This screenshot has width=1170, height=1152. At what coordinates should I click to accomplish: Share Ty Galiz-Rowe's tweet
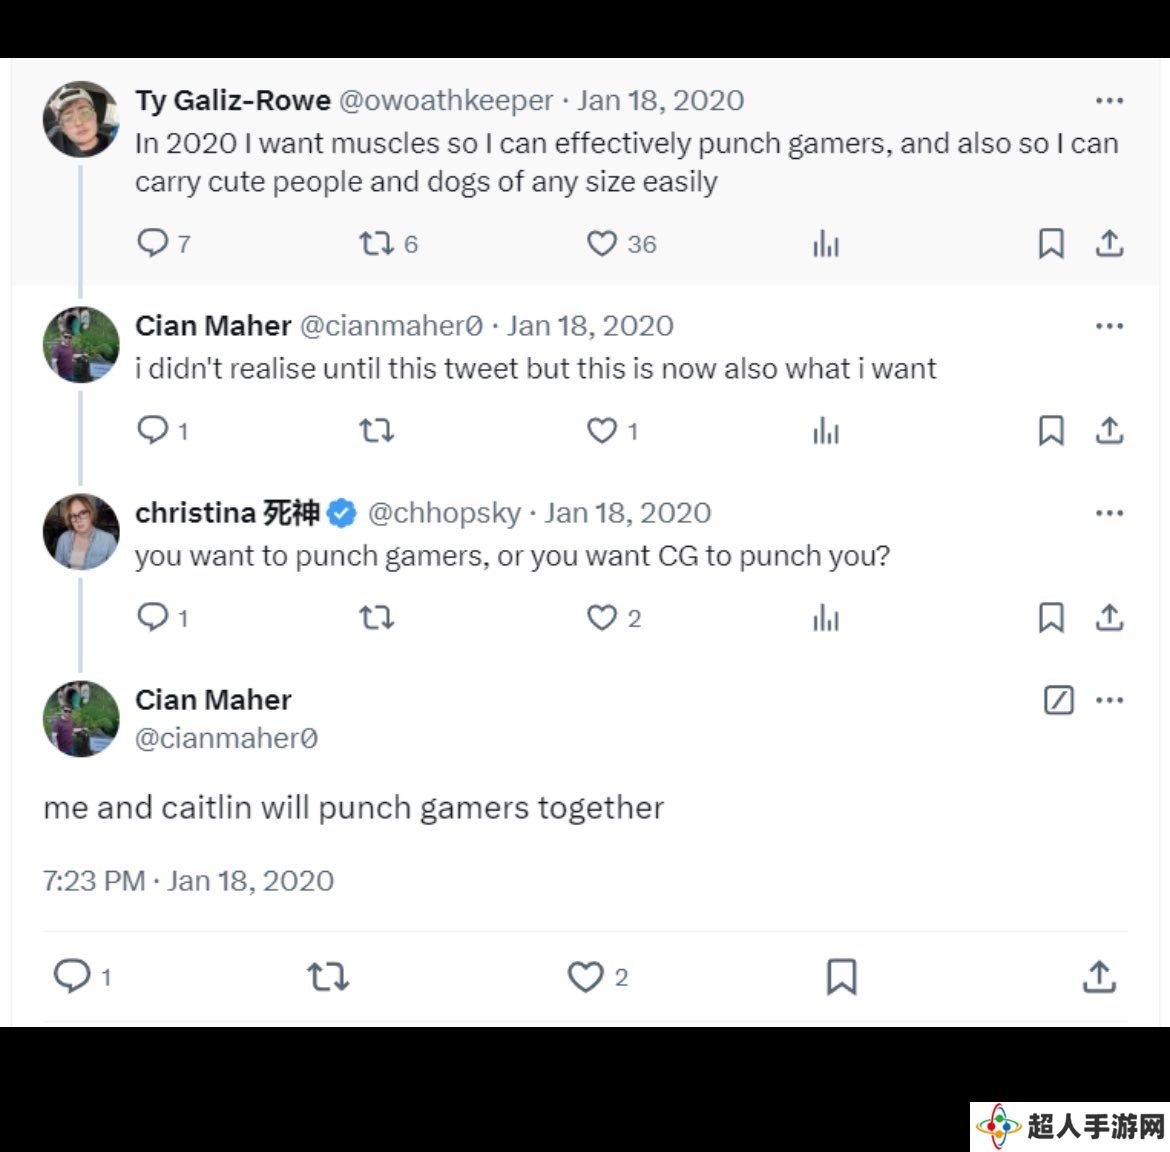1110,243
